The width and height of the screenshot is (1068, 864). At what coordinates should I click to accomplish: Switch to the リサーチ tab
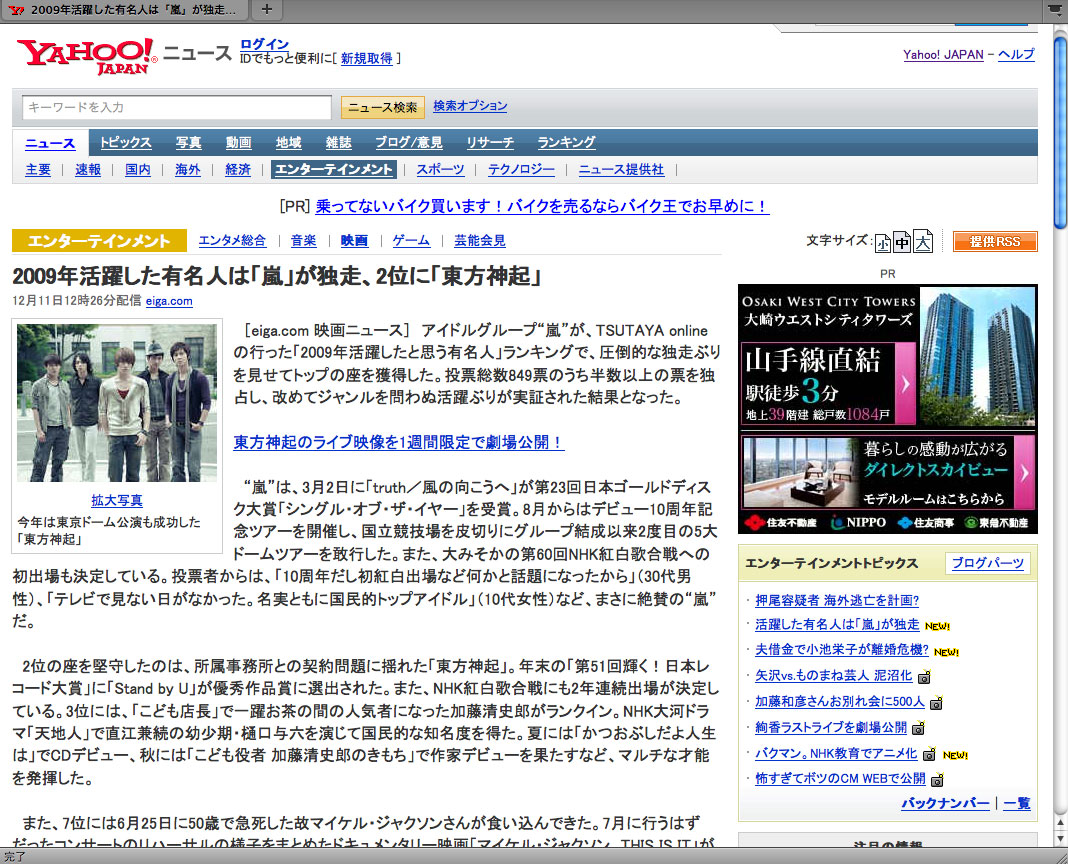tap(490, 142)
